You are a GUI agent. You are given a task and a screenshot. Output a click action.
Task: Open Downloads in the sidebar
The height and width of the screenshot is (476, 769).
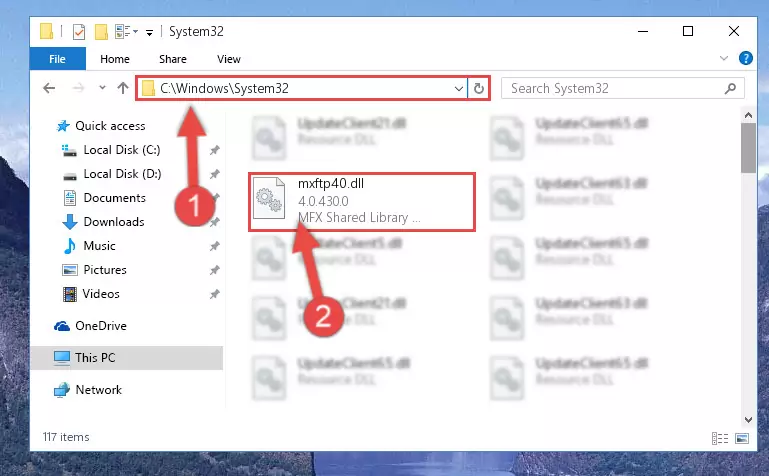click(x=114, y=222)
